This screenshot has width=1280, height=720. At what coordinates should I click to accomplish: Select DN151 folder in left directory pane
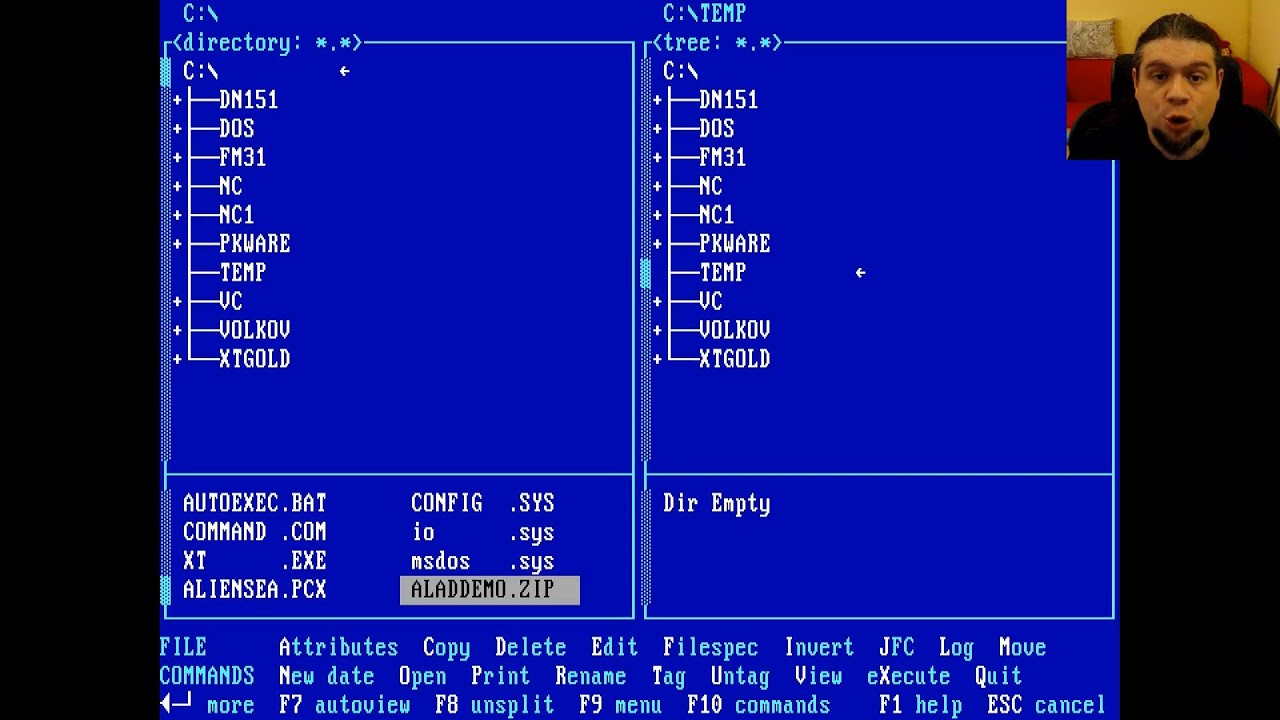248,100
